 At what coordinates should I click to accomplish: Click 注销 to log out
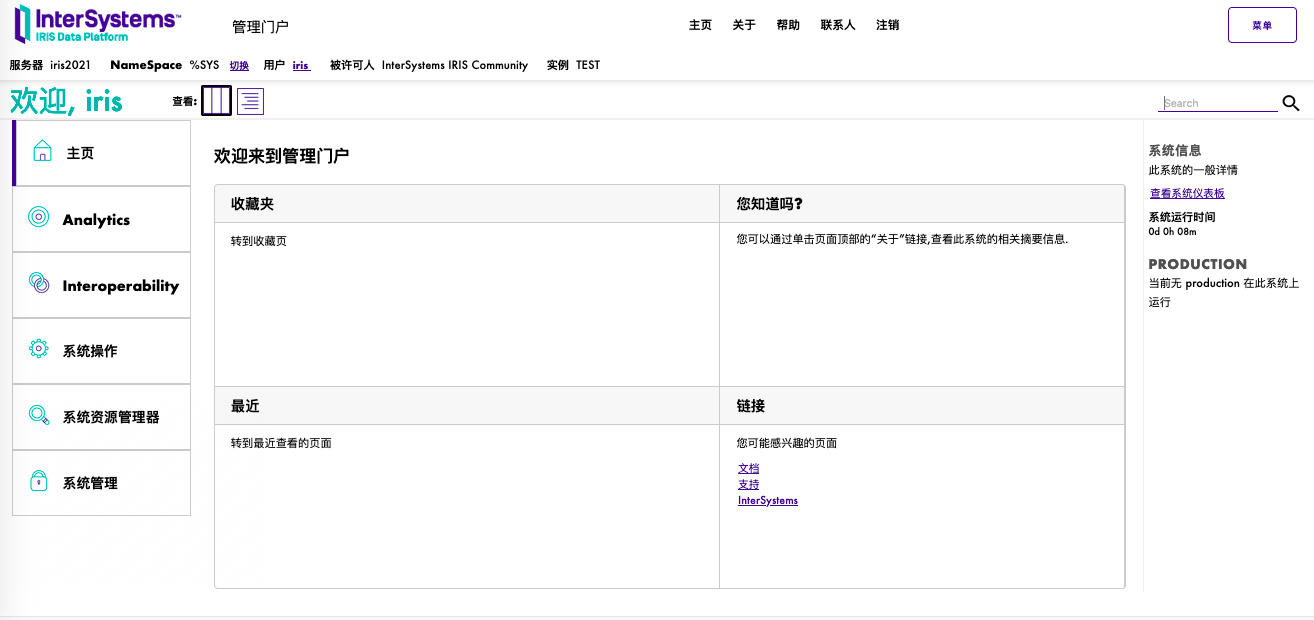(887, 24)
